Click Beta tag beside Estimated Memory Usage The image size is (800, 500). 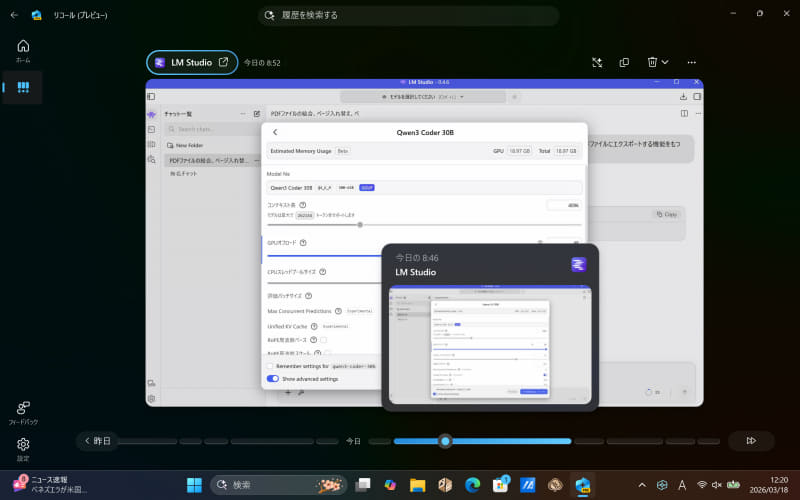[x=342, y=151]
